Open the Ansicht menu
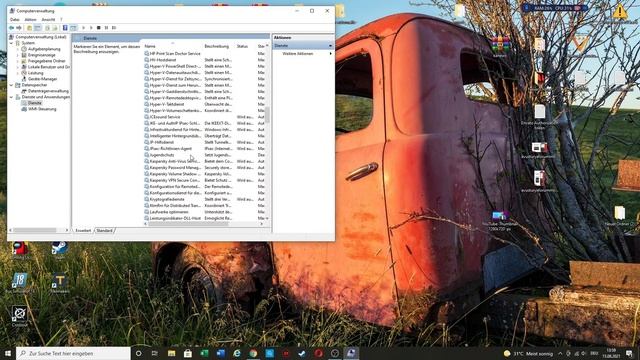 tap(48, 20)
